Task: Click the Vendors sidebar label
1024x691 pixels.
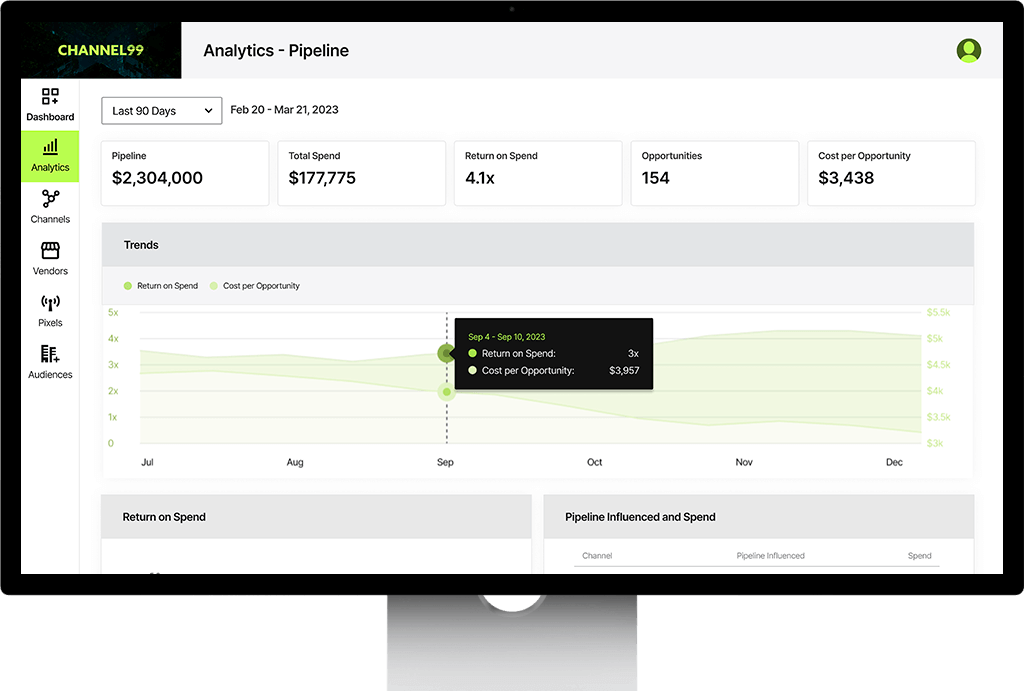Action: click(x=50, y=271)
